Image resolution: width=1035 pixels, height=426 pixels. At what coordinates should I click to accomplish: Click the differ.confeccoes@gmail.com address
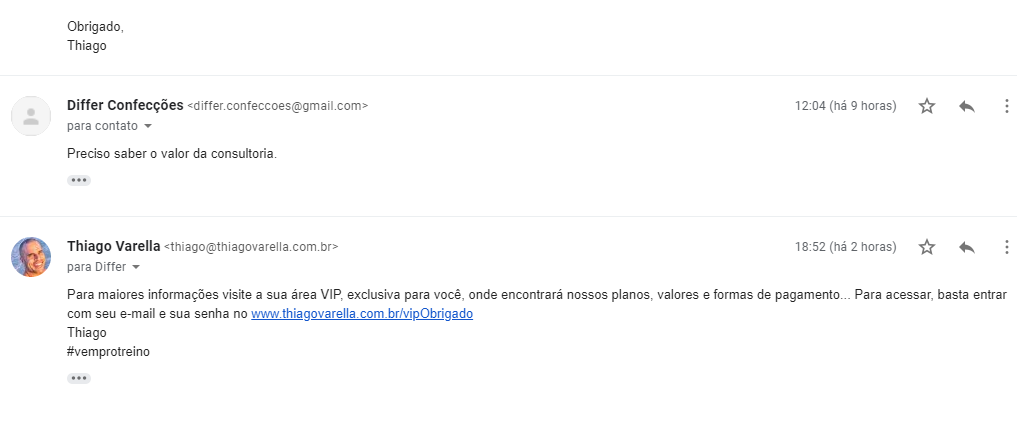(x=278, y=106)
